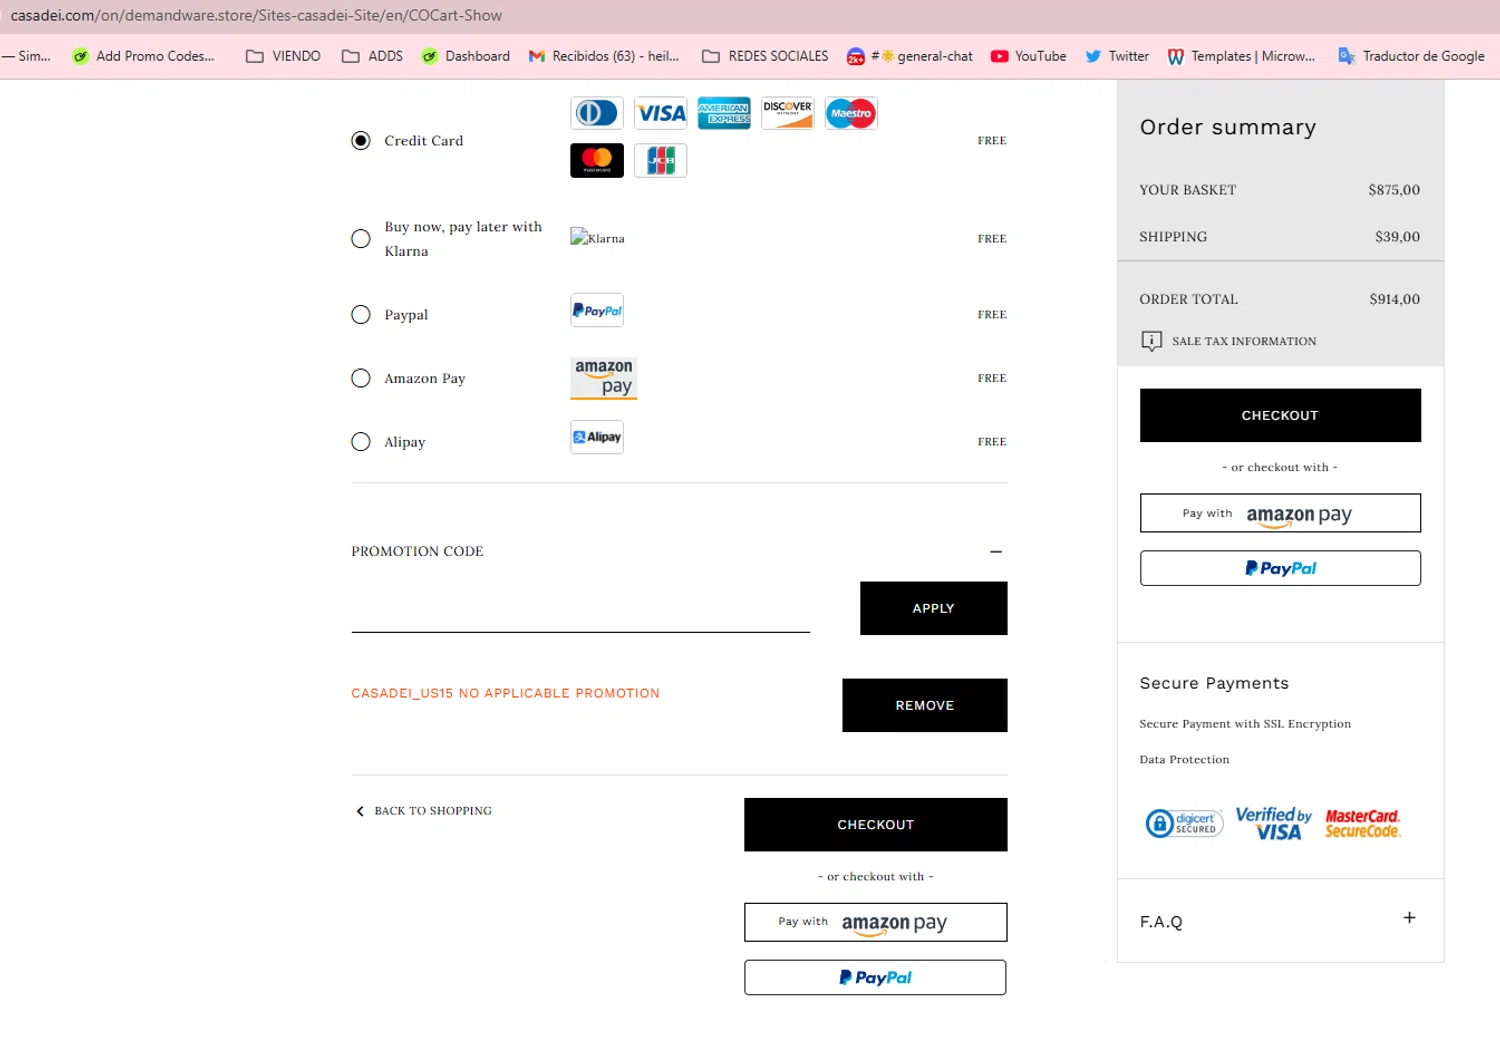Click the PayPal logo in payment methods
The width and height of the screenshot is (1500, 1046).
(x=597, y=310)
